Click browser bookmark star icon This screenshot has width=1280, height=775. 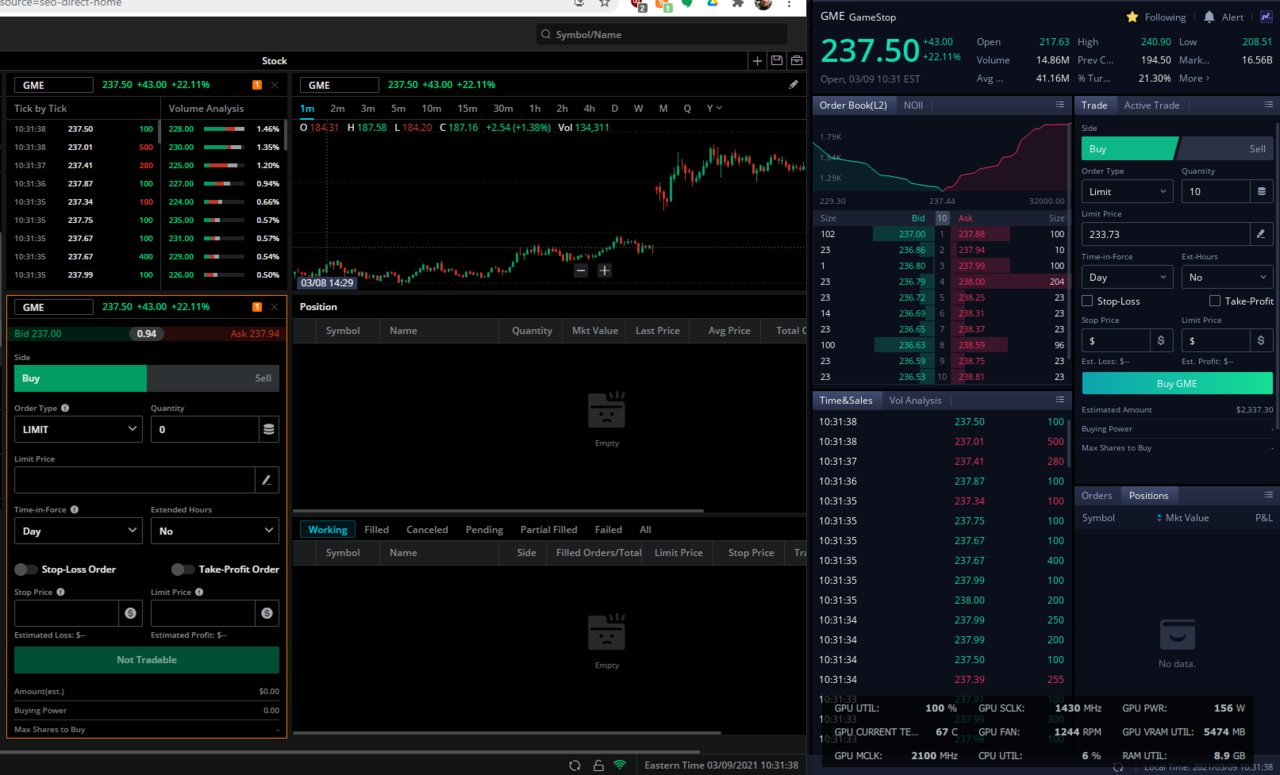tap(605, 4)
